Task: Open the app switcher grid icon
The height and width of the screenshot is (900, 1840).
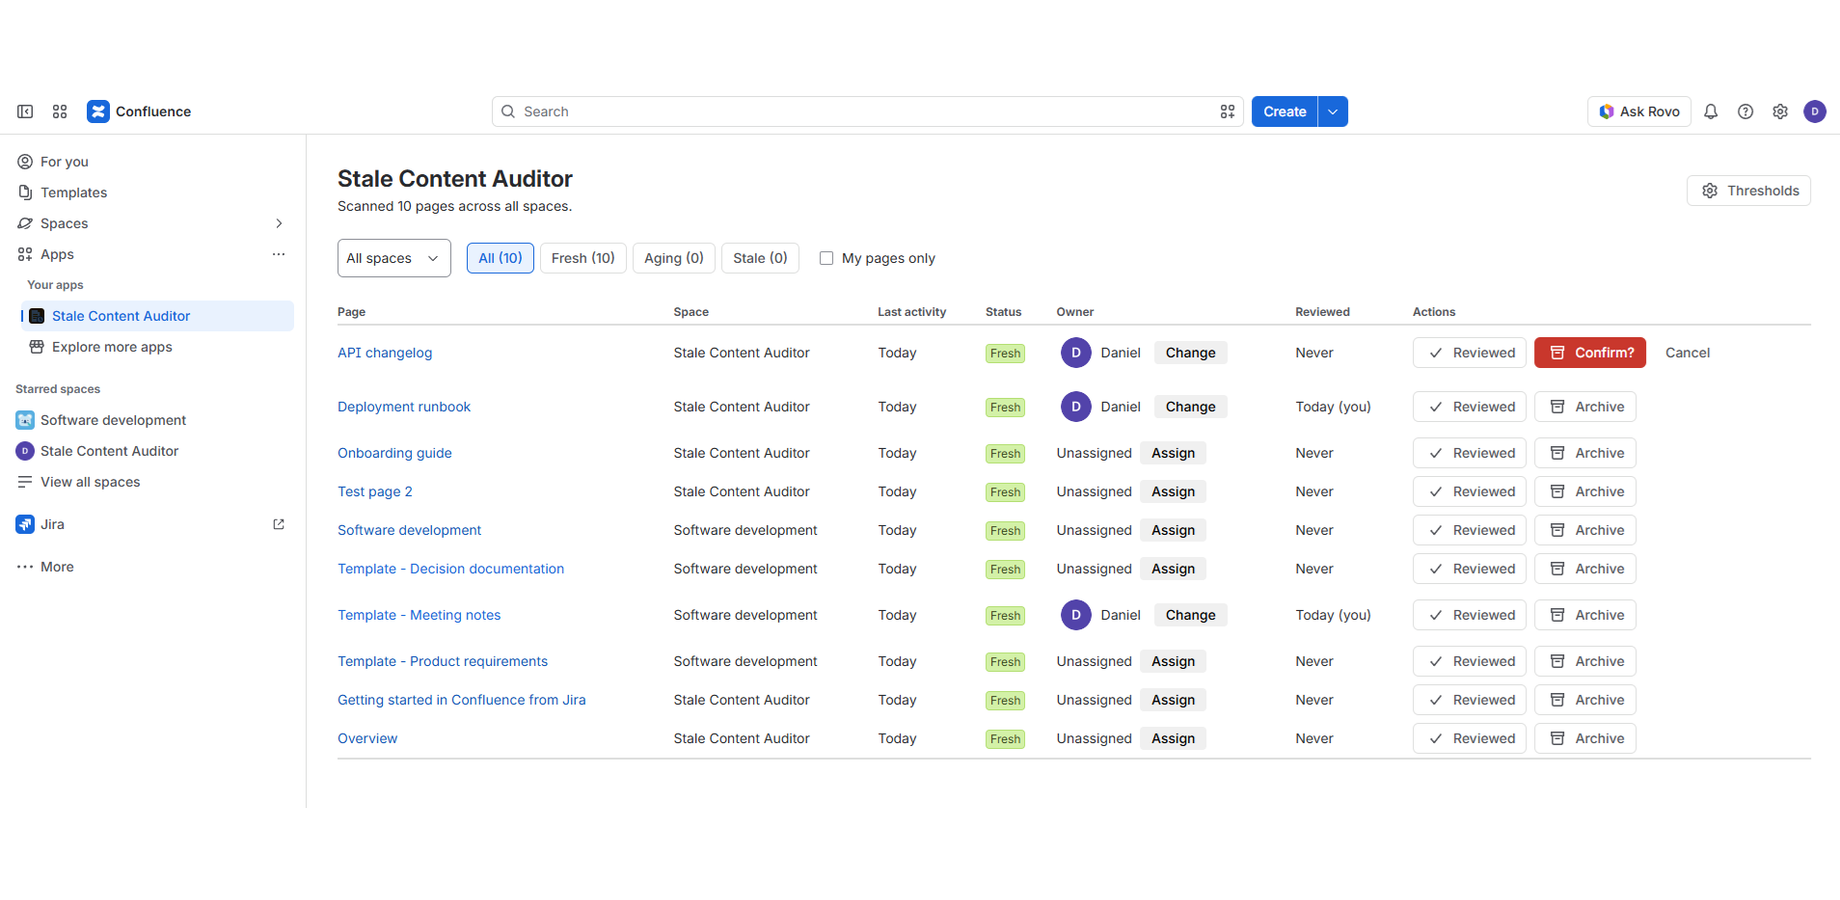Action: tap(60, 112)
